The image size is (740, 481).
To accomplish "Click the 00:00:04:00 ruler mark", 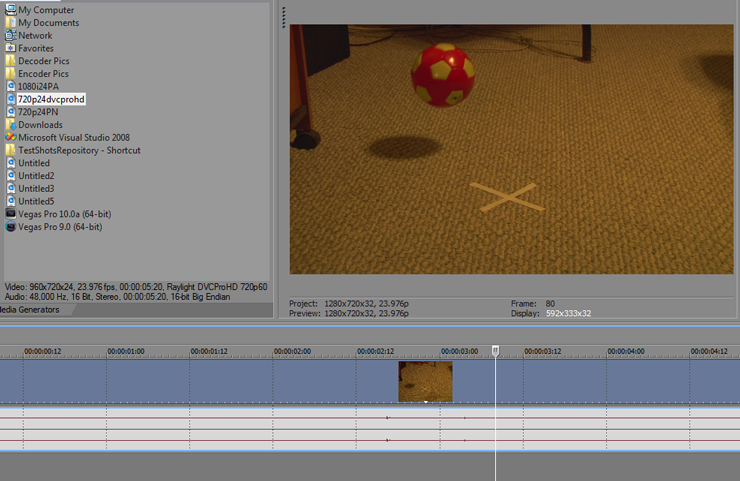I will tap(626, 351).
